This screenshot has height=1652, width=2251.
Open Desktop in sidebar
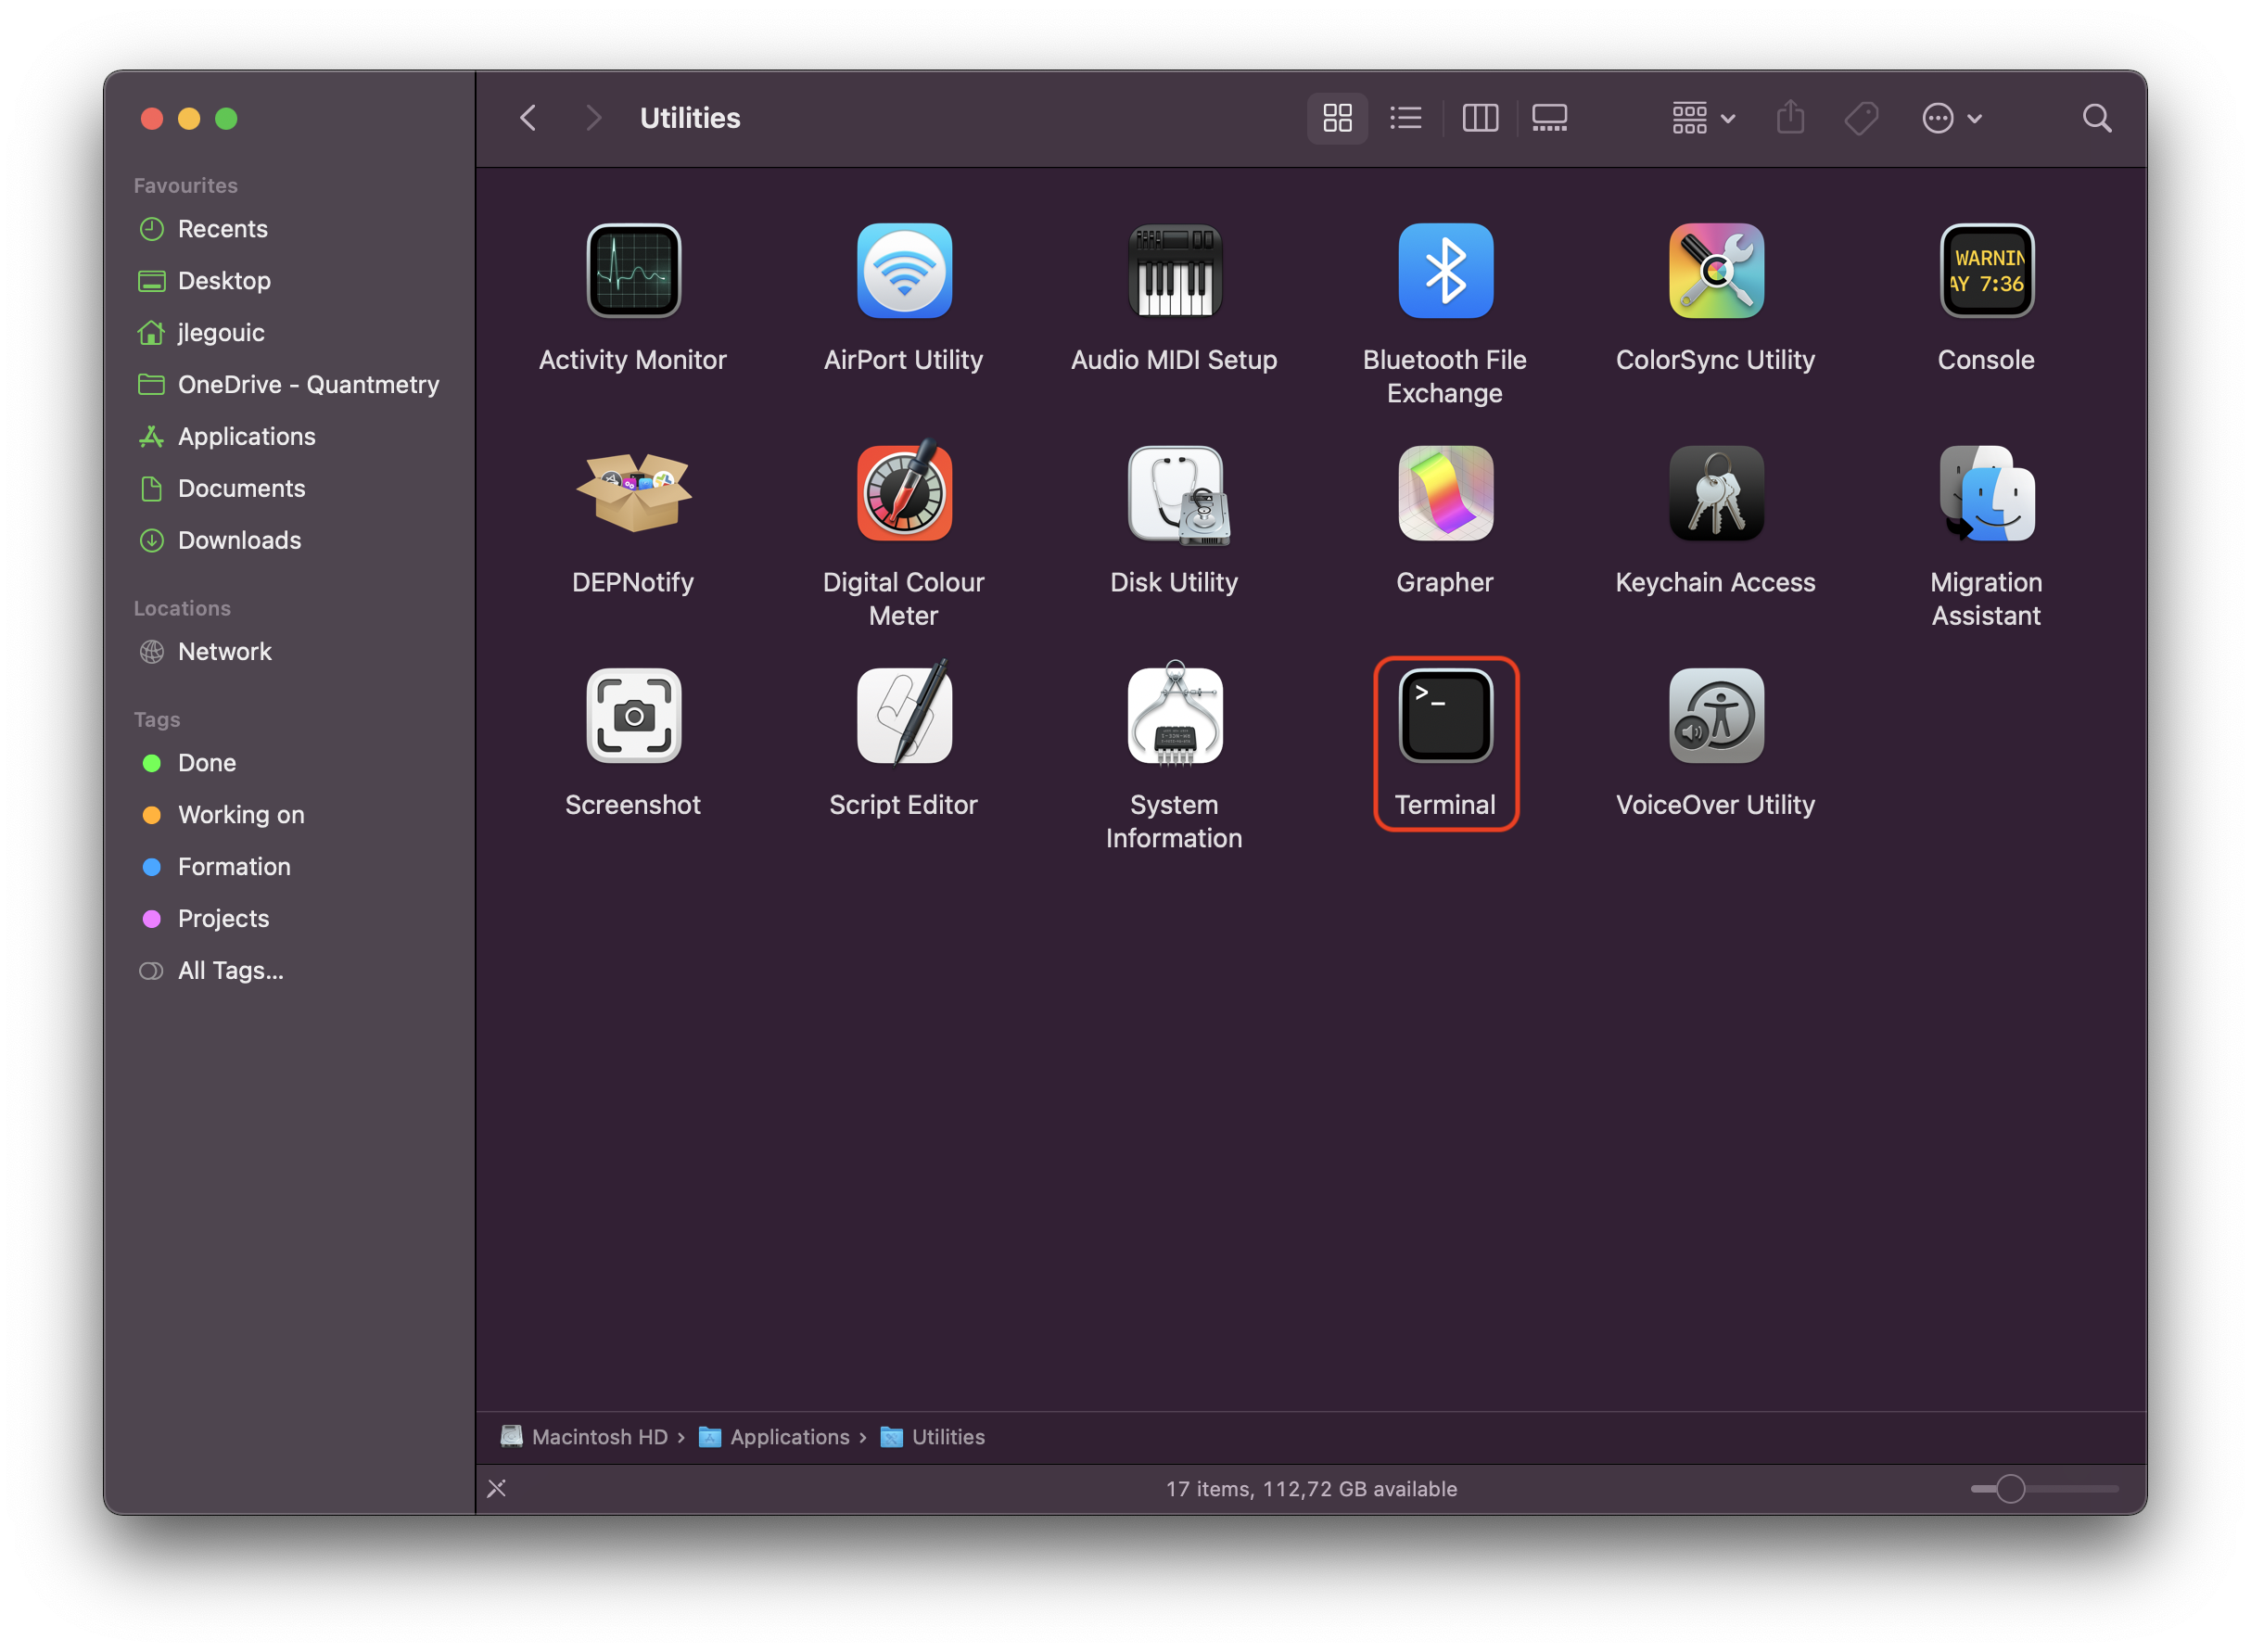(x=288, y=281)
